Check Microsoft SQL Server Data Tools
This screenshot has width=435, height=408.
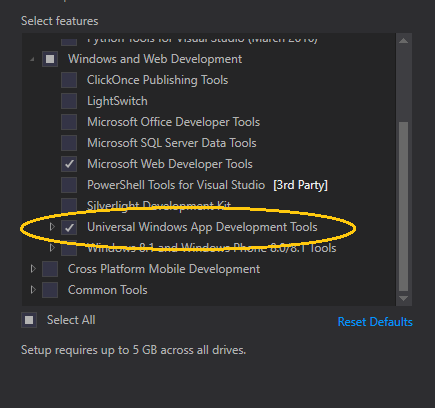pyautogui.click(x=69, y=143)
